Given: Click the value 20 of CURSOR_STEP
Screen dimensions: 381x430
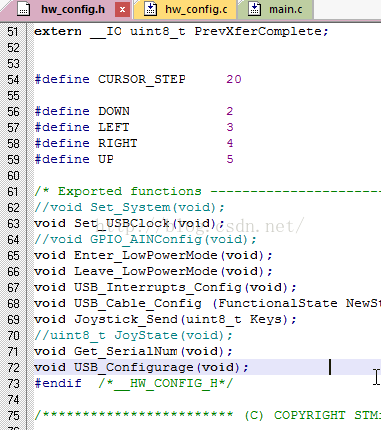Looking at the screenshot, I should 234,79.
